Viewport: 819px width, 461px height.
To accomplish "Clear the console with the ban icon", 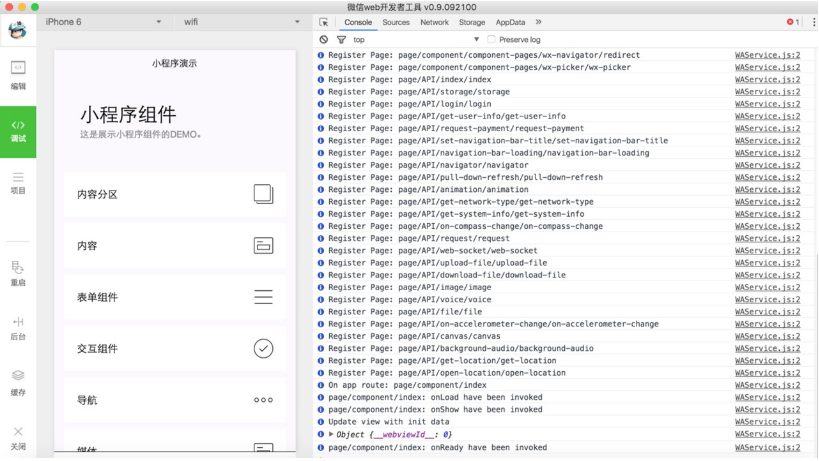I will pos(324,39).
